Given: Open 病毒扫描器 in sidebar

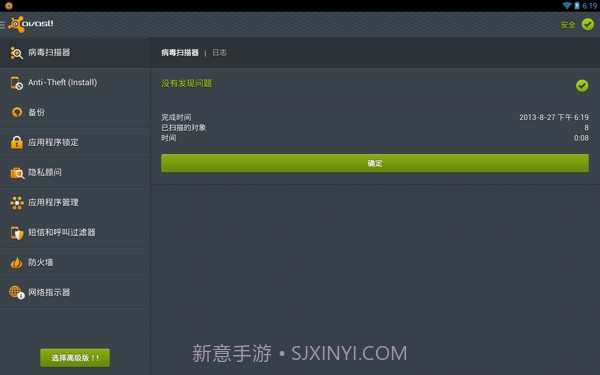Looking at the screenshot, I should [75, 53].
